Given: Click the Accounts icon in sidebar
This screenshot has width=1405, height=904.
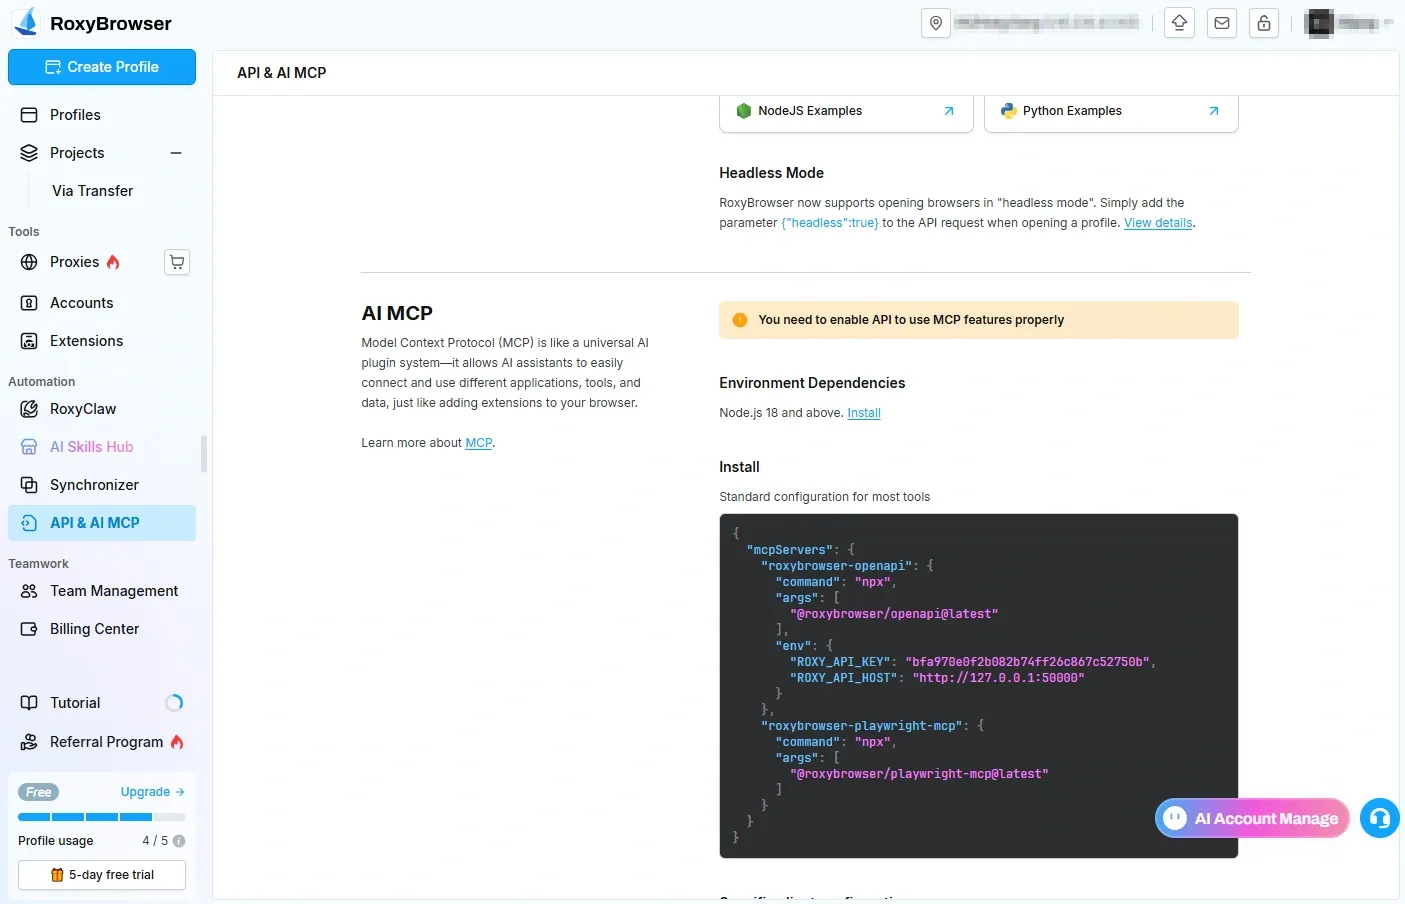Looking at the screenshot, I should click(29, 303).
